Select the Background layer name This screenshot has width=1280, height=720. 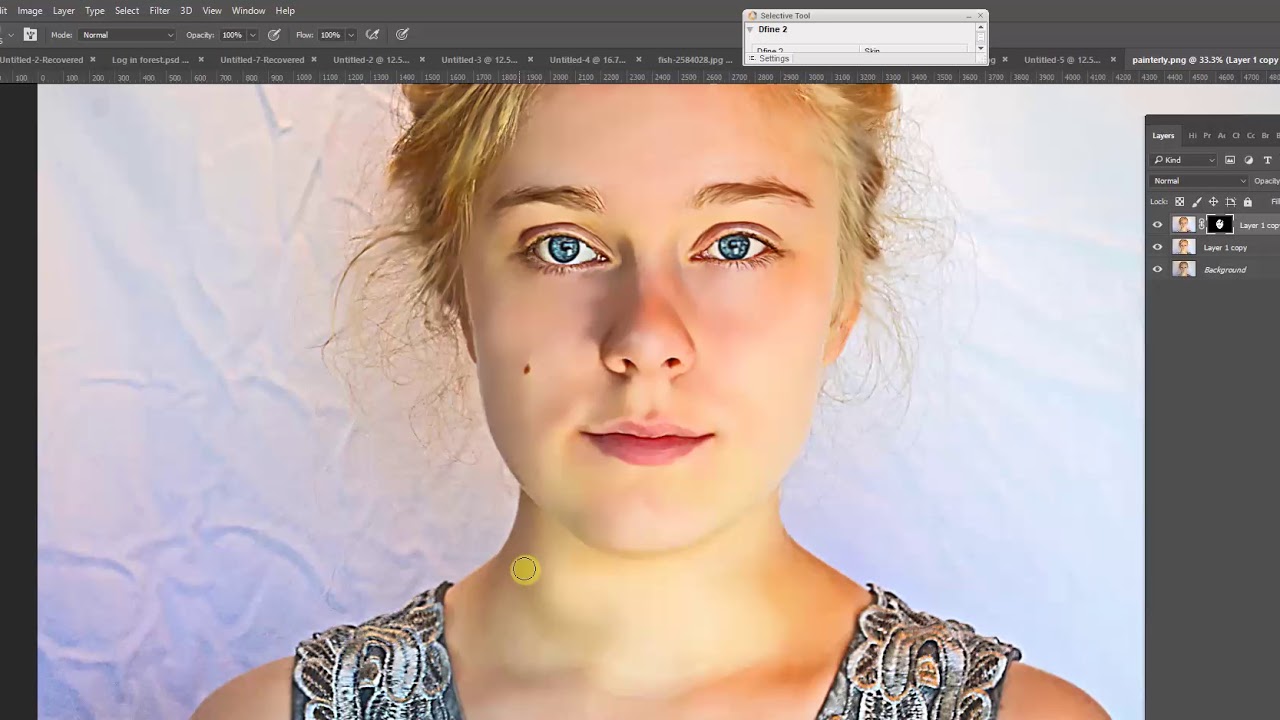pos(1225,270)
